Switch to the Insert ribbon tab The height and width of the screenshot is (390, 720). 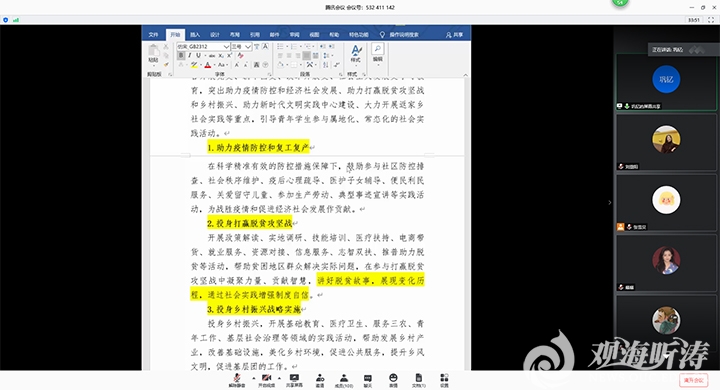[x=195, y=34]
